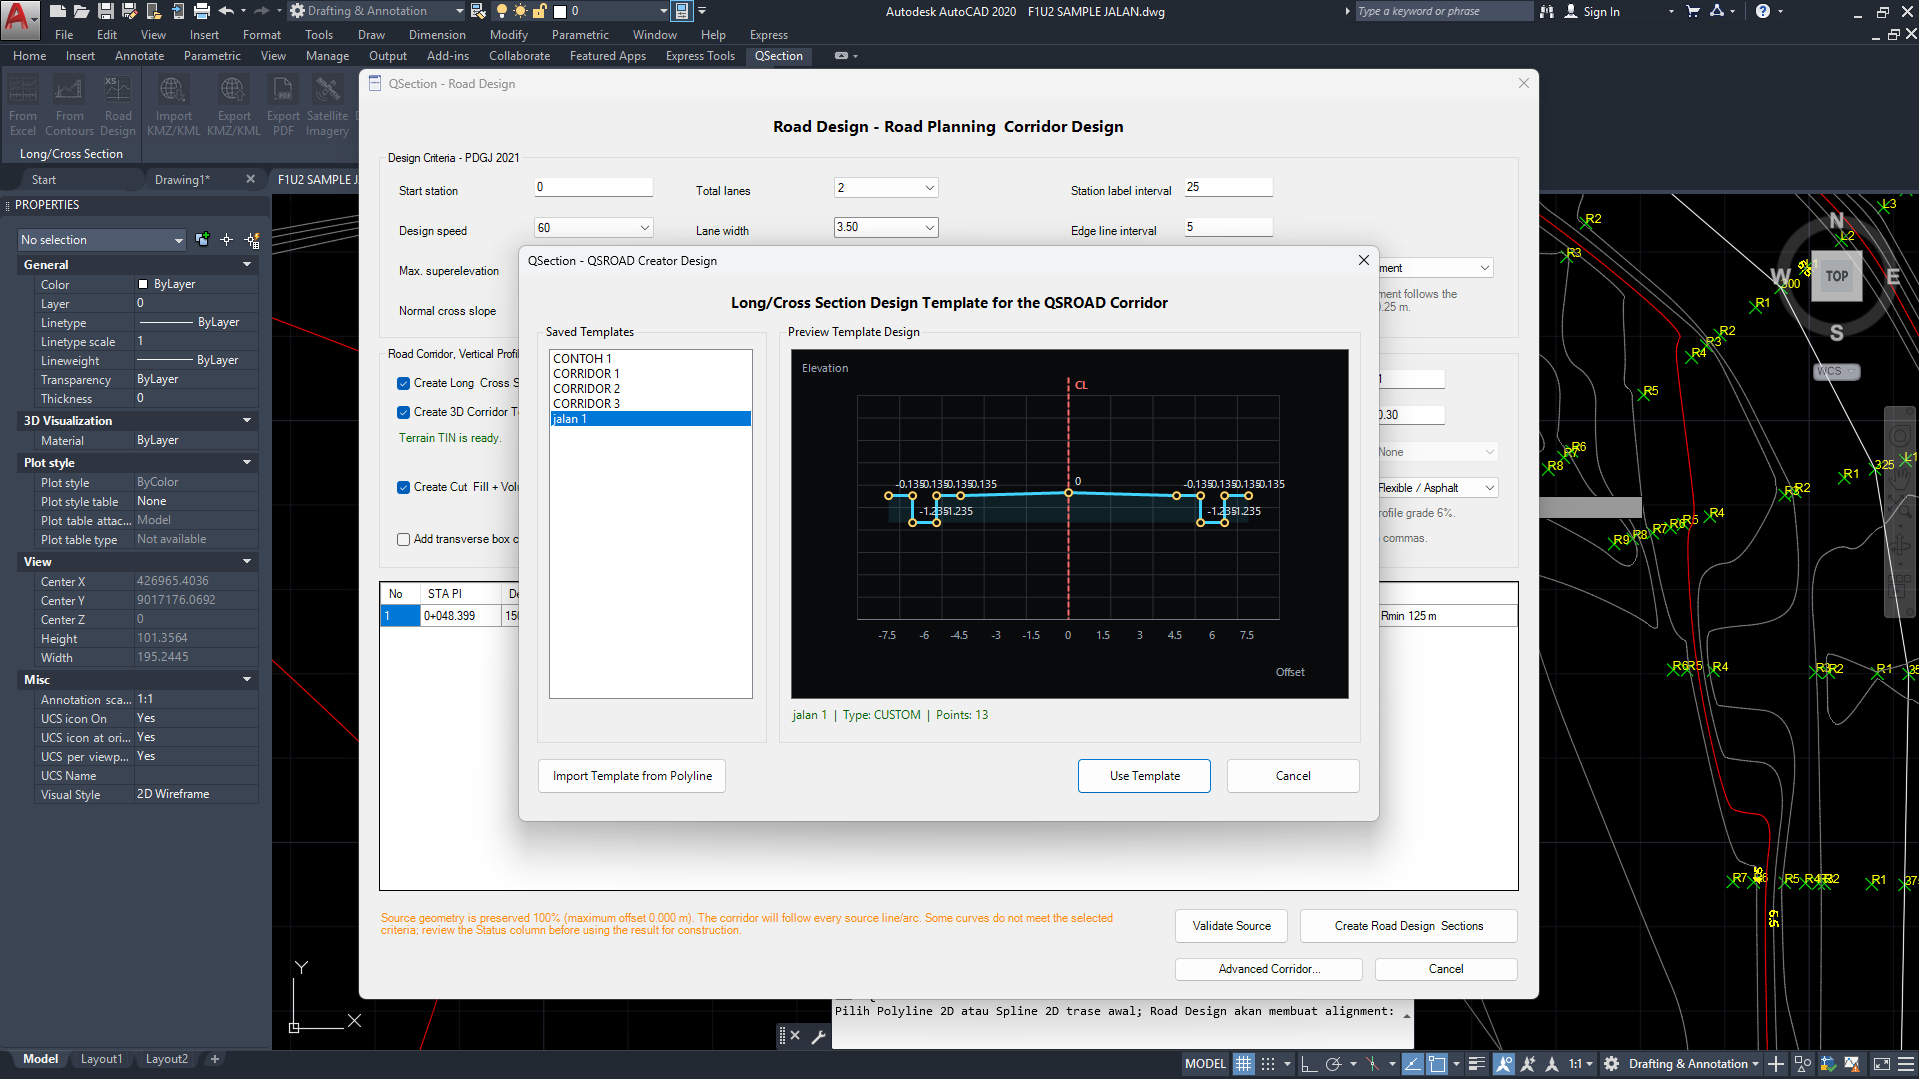Click the Help question mark icon in title bar

click(x=1763, y=11)
